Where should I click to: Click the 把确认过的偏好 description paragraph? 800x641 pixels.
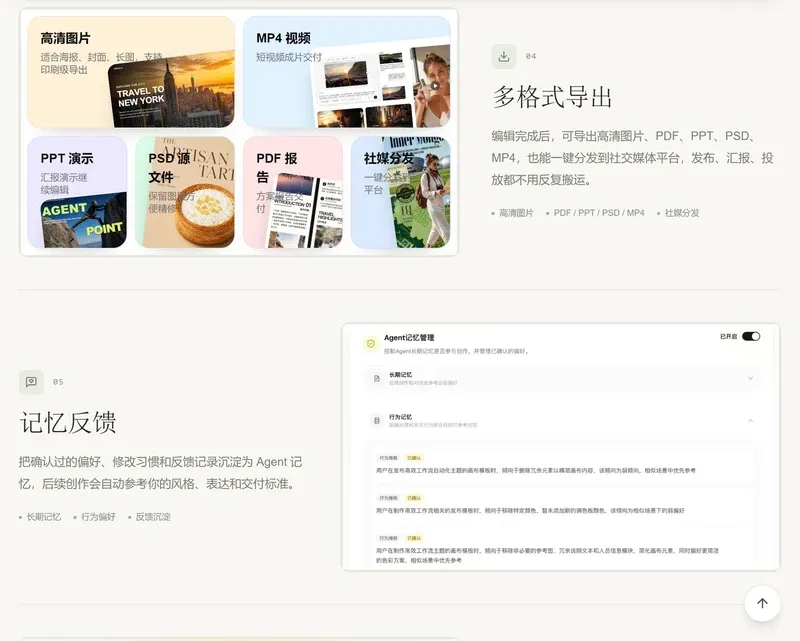160,473
